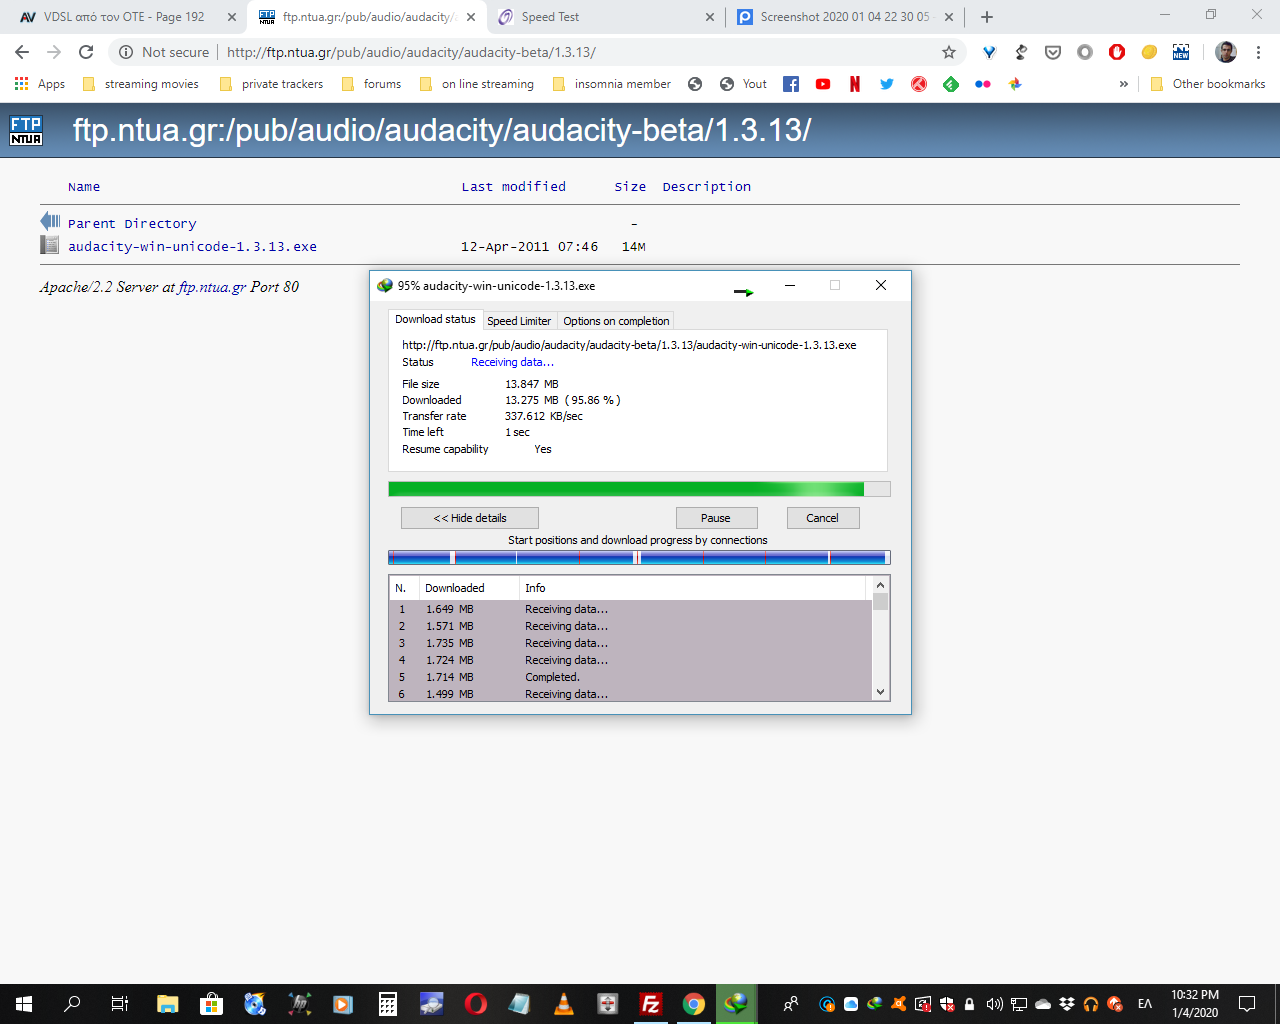The image size is (1280, 1024).
Task: Sort listing by Size
Action: [x=630, y=187]
